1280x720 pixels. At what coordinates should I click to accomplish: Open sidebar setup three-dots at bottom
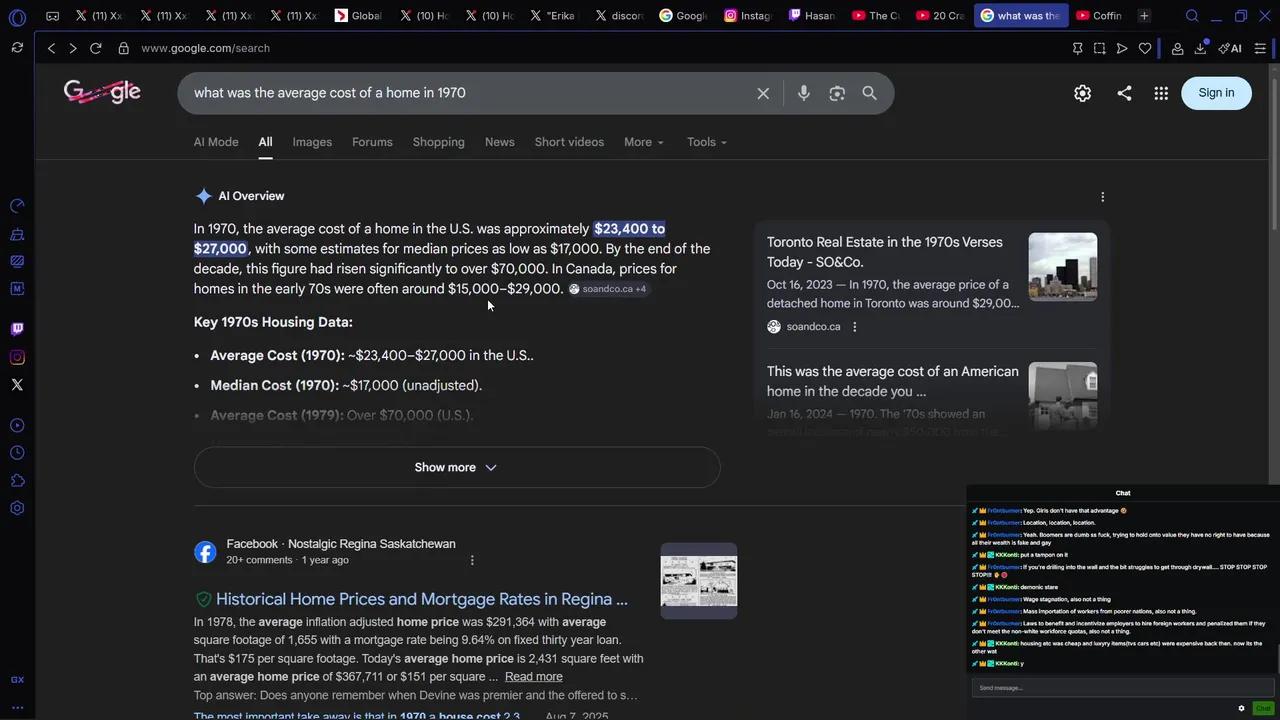click(x=17, y=707)
